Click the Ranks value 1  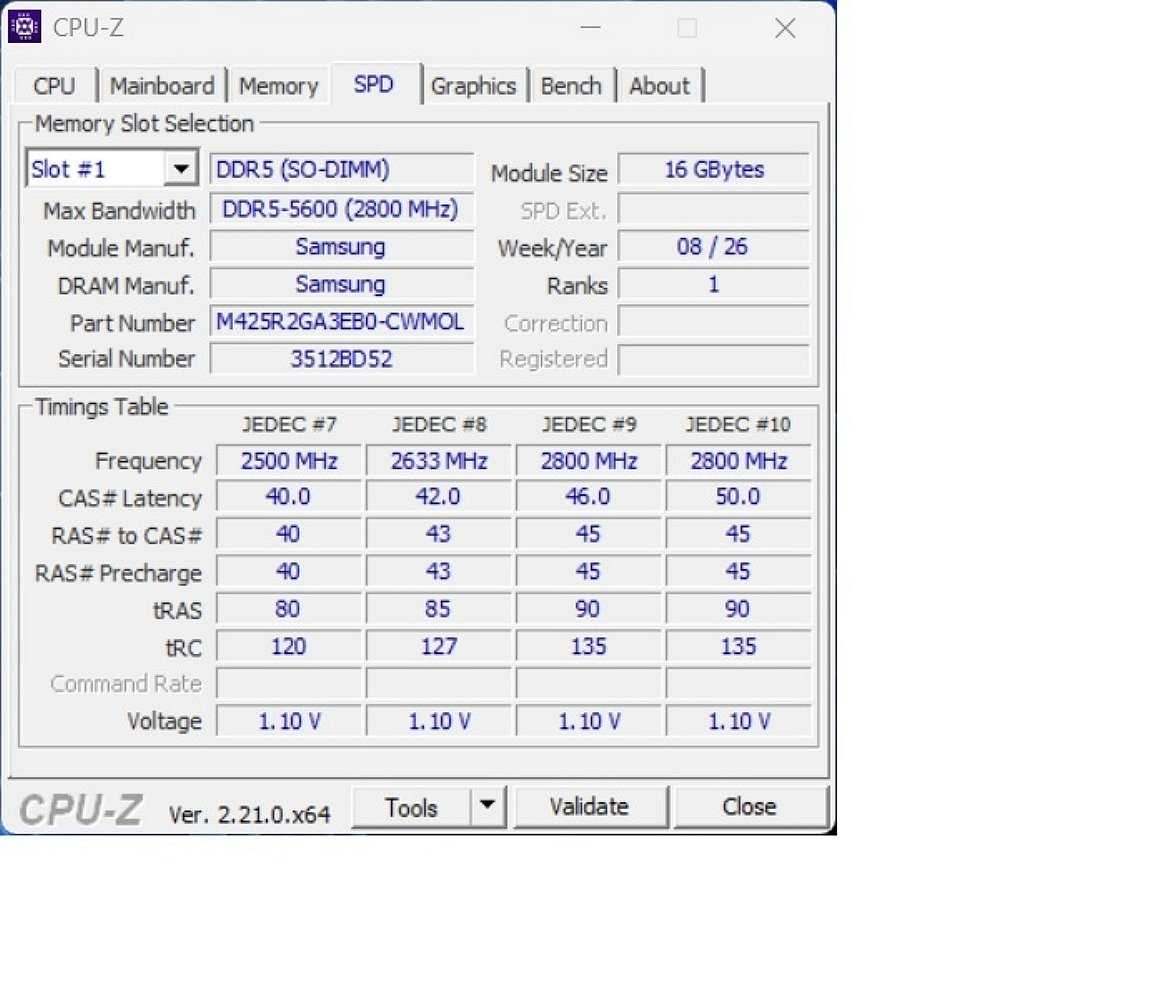point(714,284)
